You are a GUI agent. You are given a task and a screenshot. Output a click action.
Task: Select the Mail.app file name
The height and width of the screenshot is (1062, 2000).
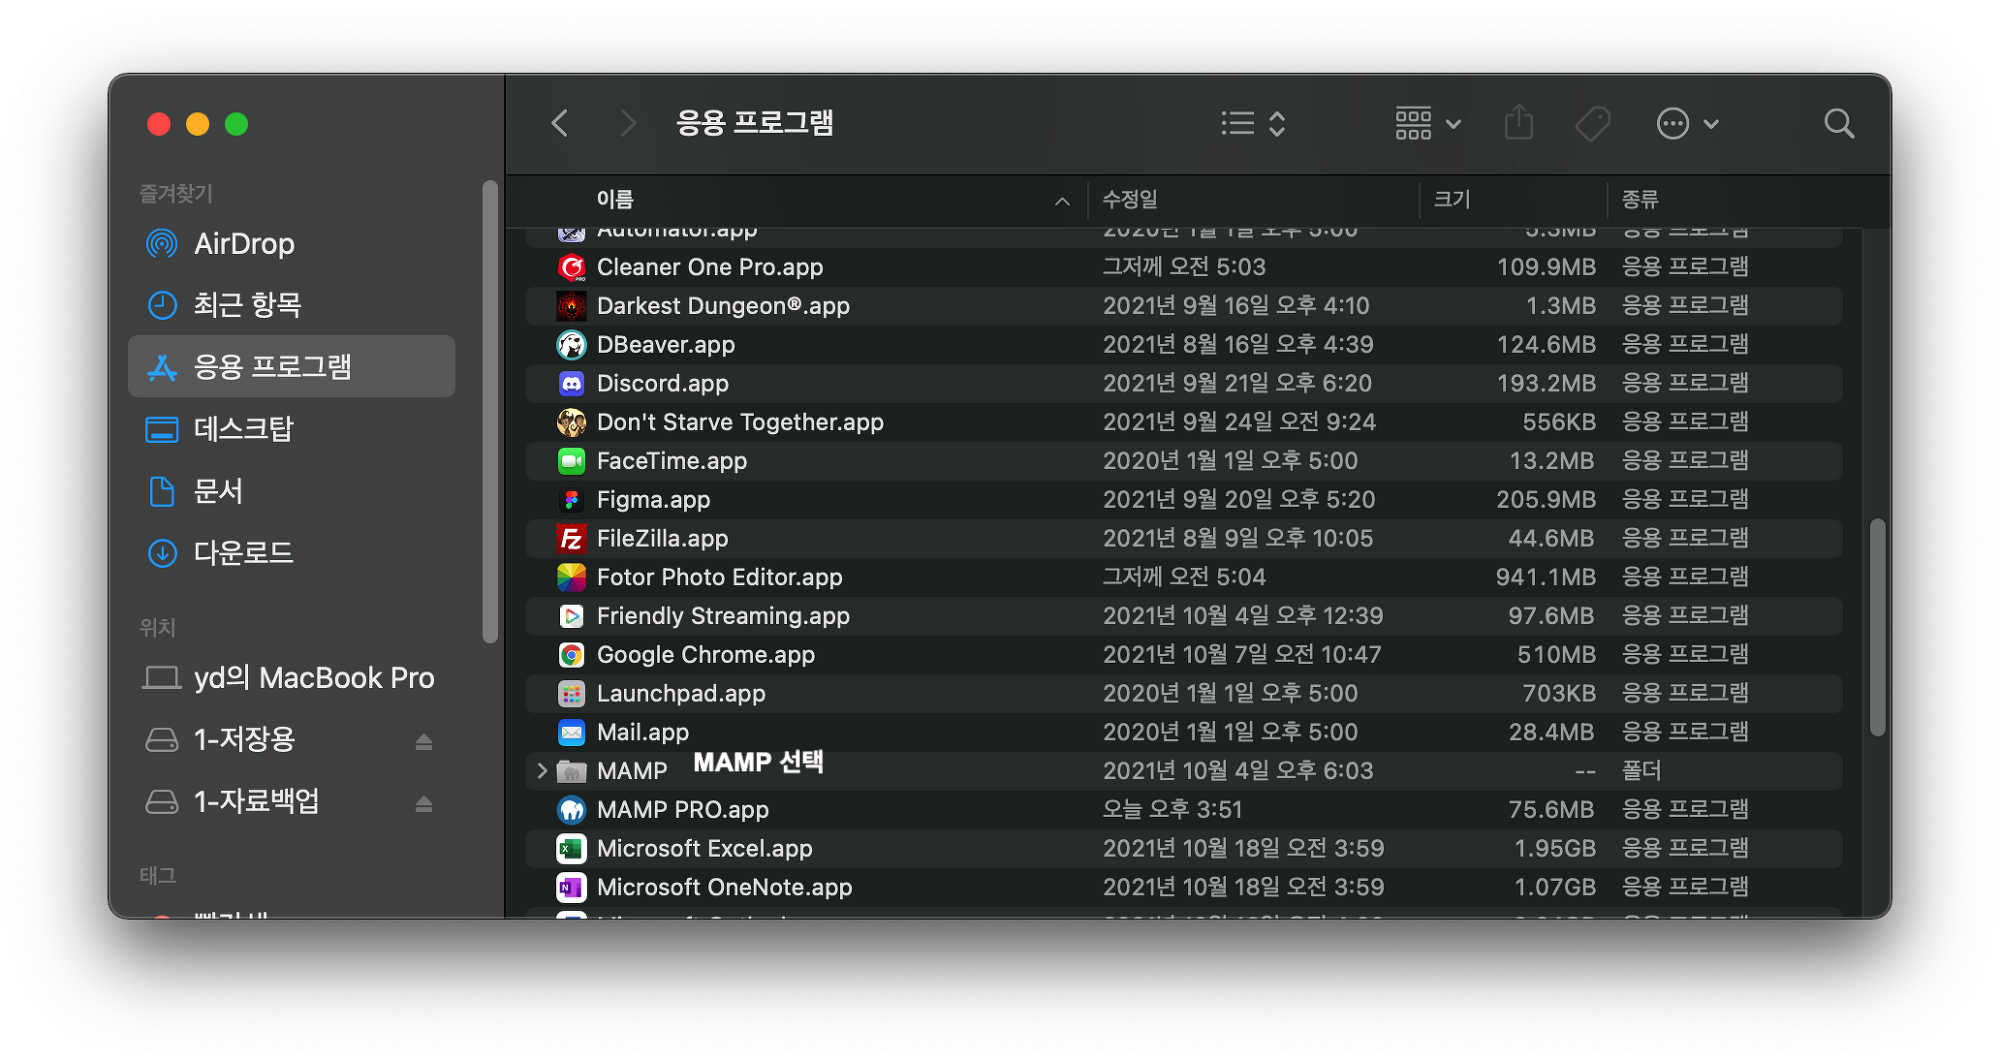pyautogui.click(x=642, y=733)
